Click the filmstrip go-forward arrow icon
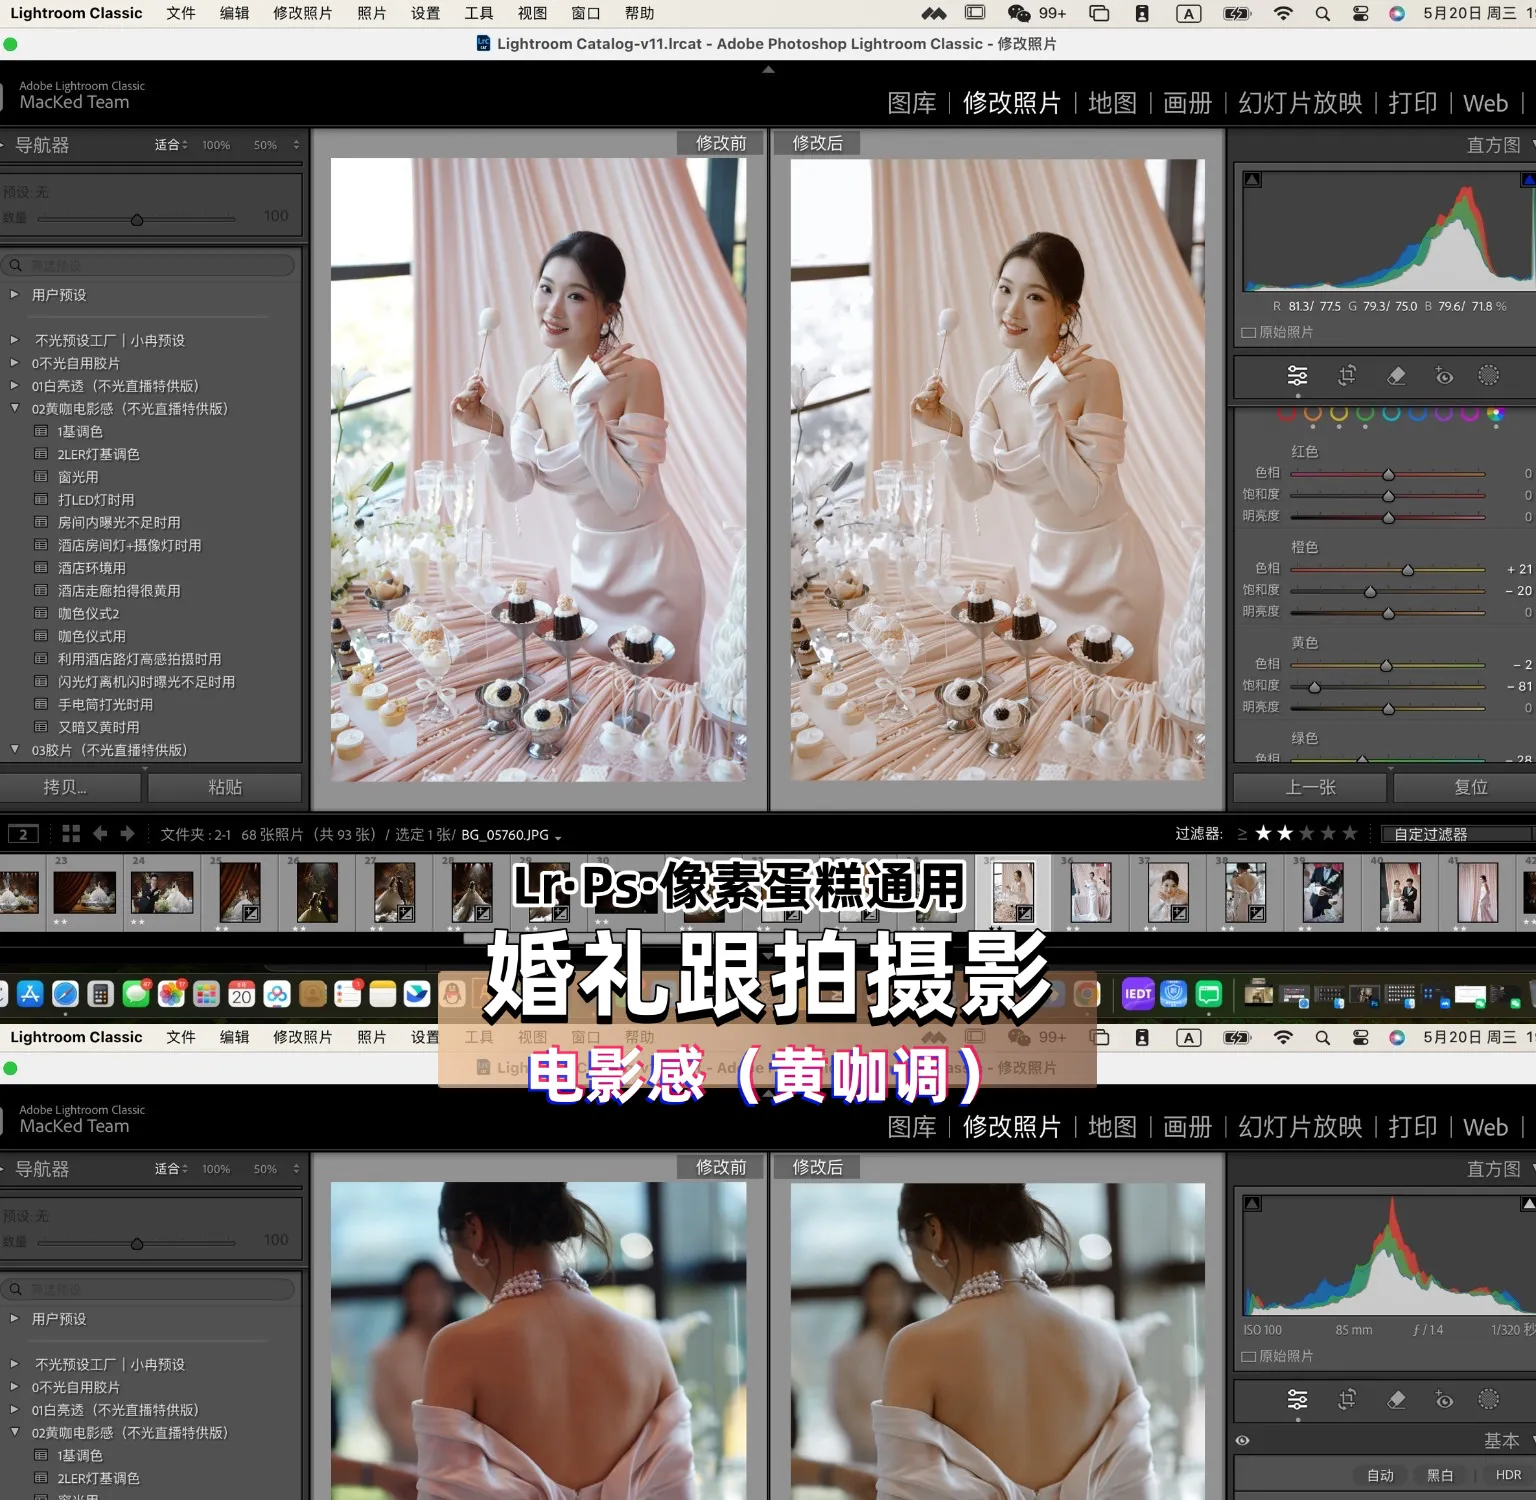 127,833
